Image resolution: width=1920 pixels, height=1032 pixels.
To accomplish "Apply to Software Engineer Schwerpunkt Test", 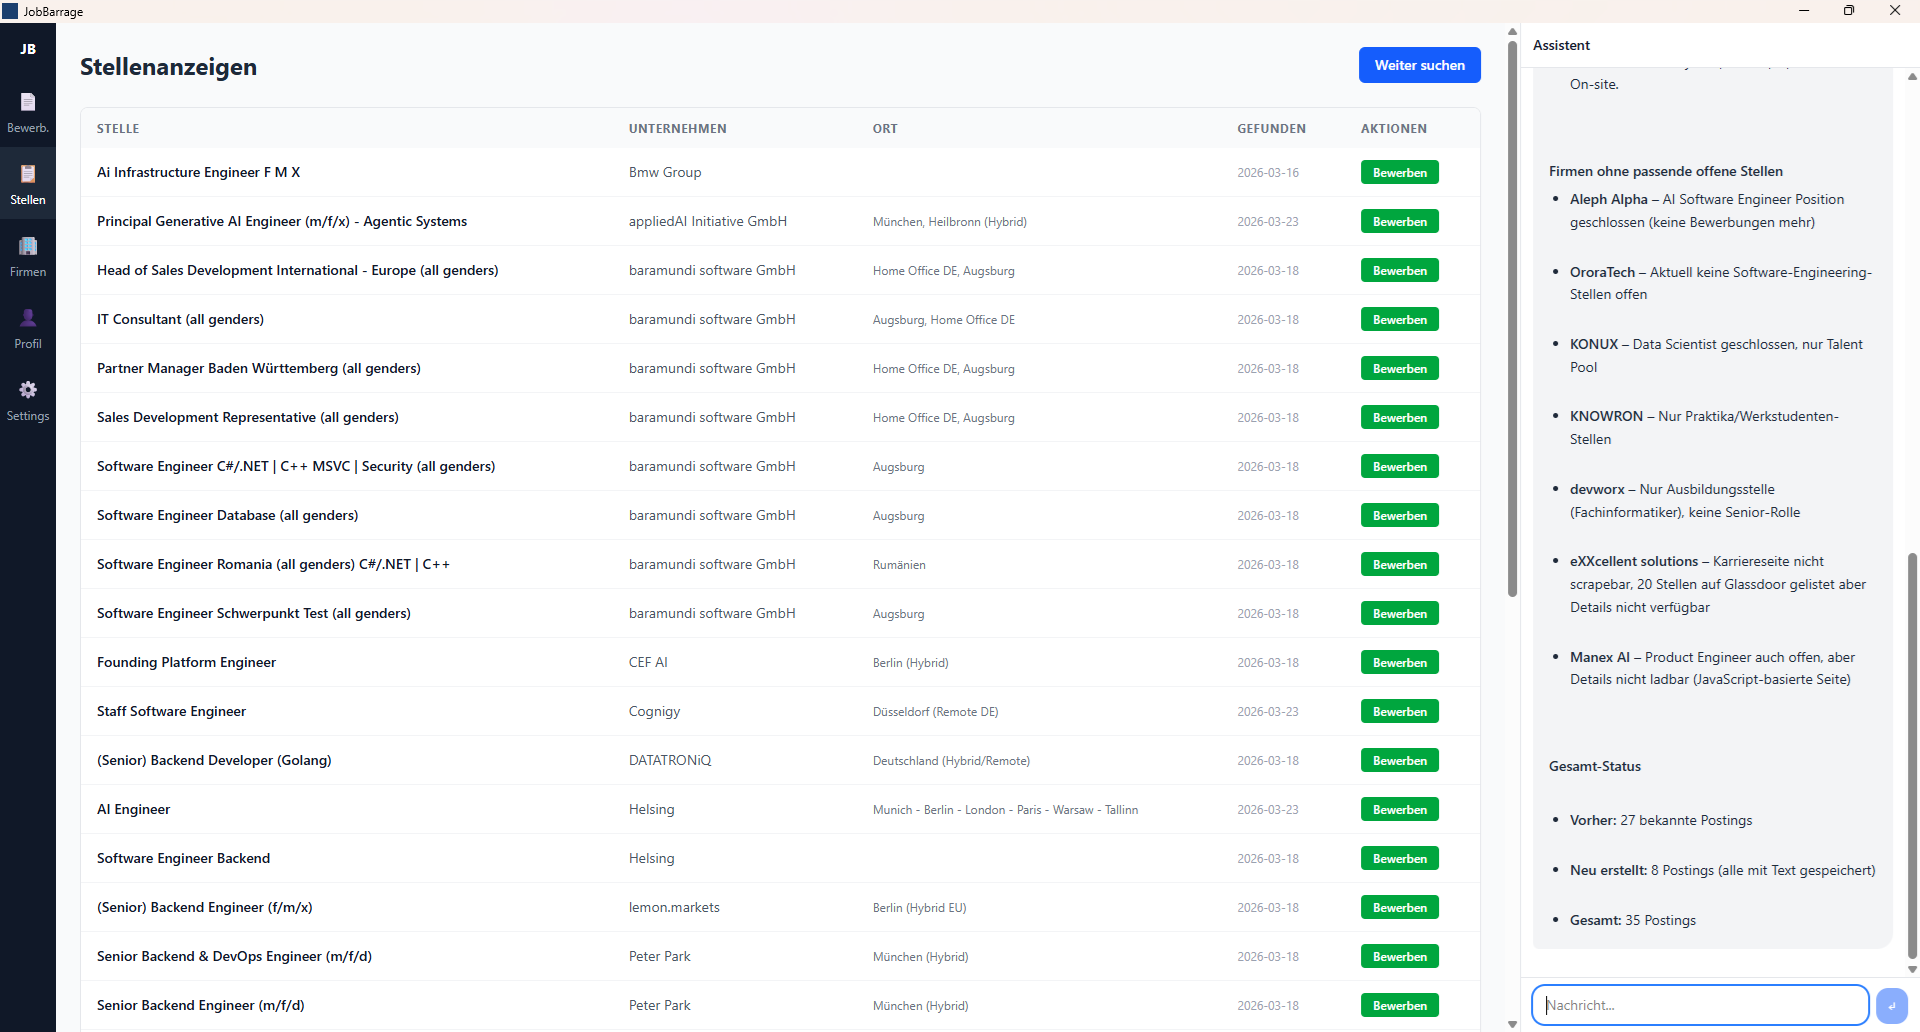I will pyautogui.click(x=1399, y=613).
